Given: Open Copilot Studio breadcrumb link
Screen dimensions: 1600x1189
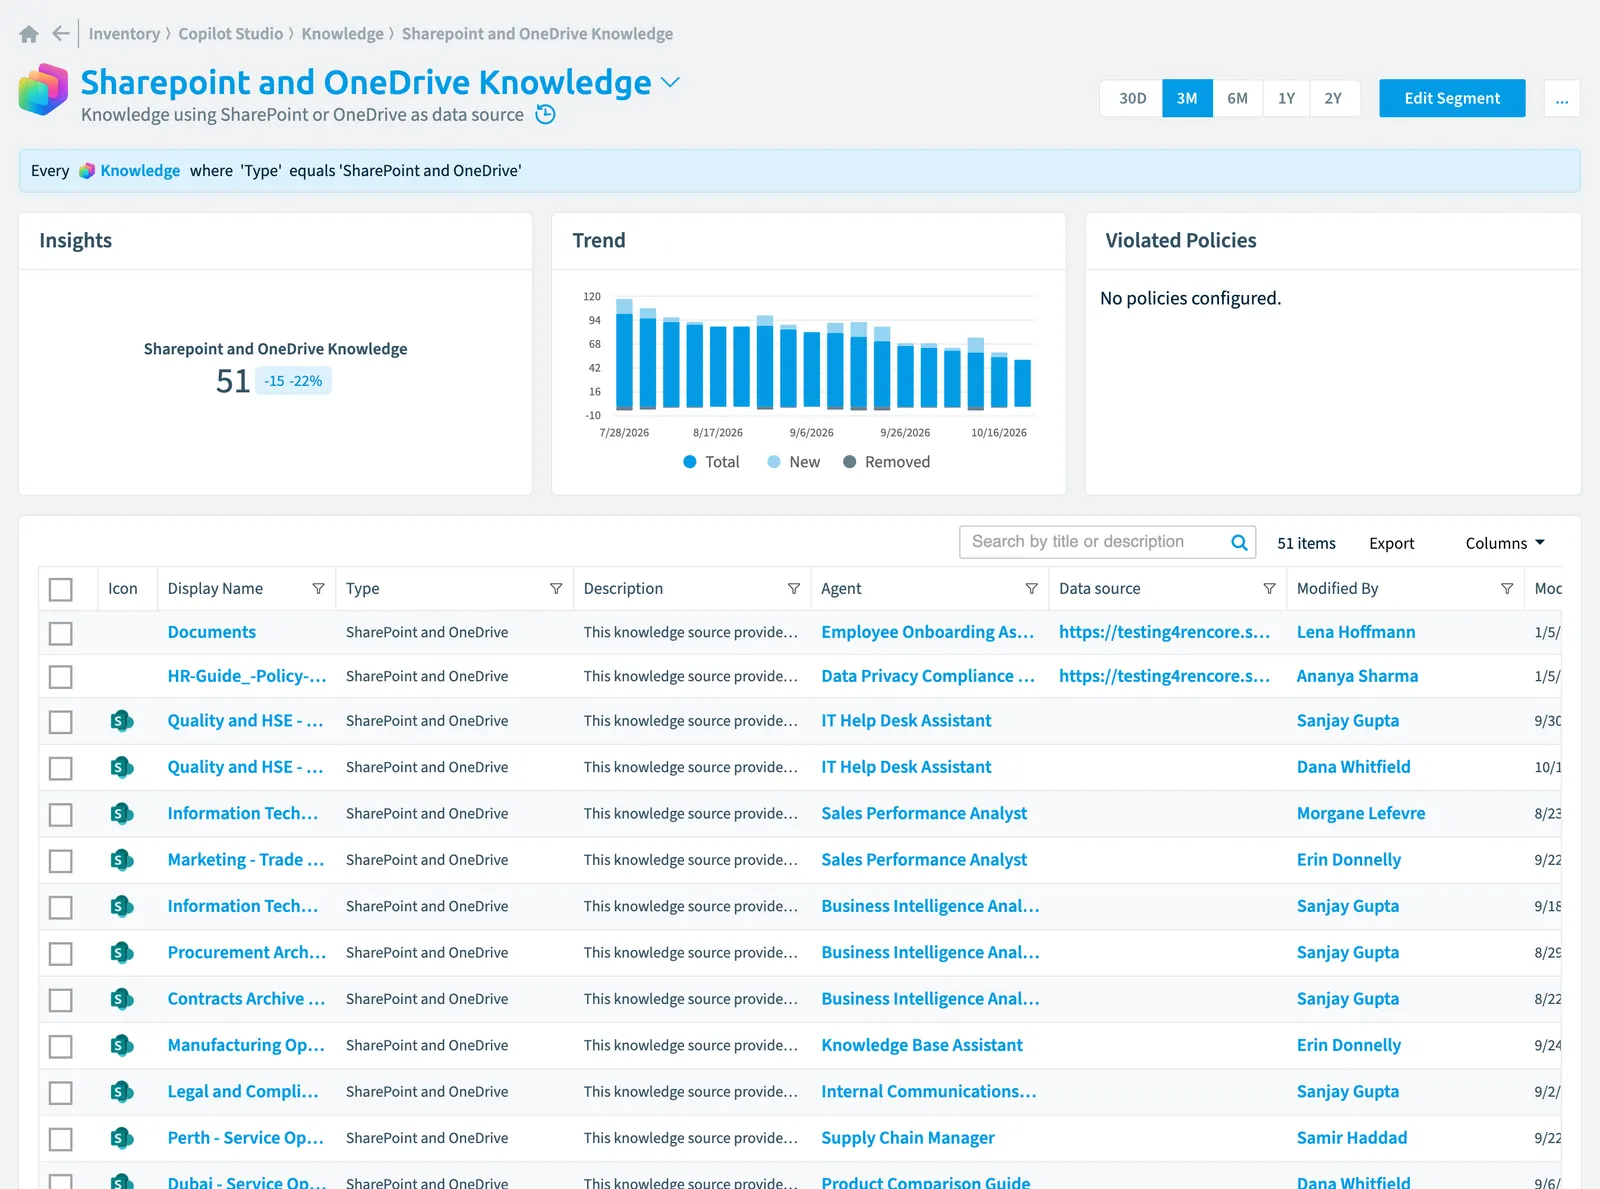Looking at the screenshot, I should click(231, 34).
